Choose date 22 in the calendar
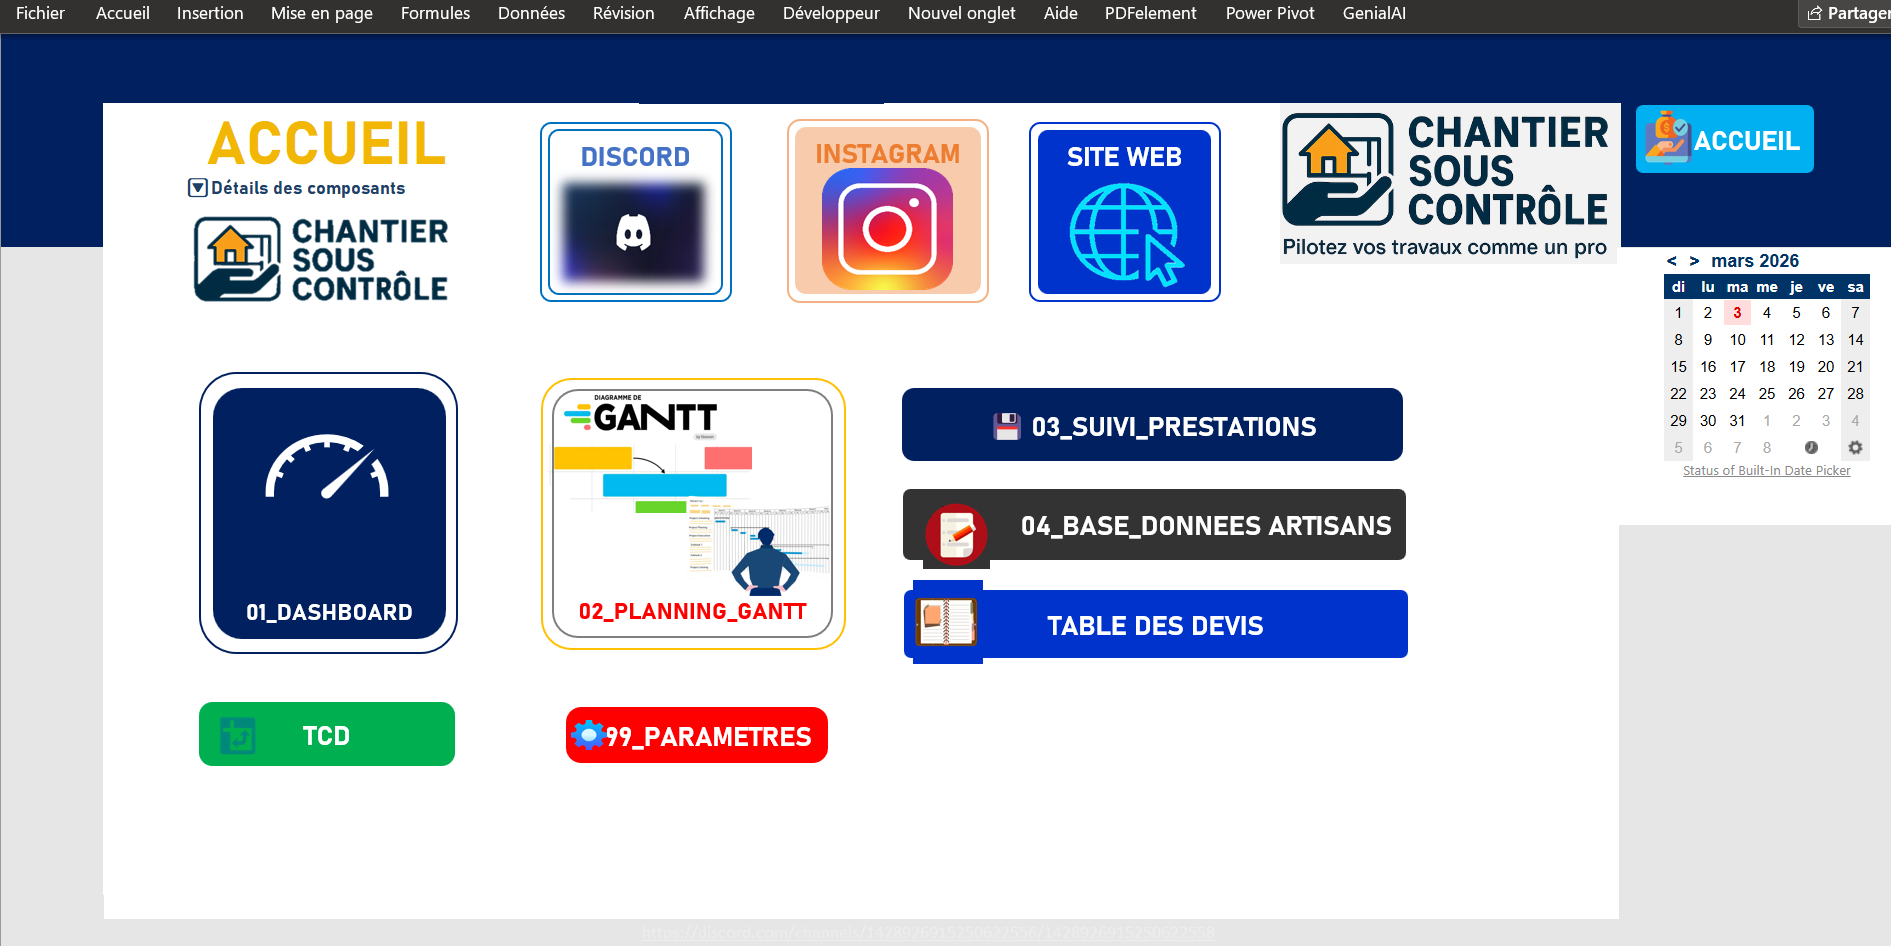 tap(1678, 394)
